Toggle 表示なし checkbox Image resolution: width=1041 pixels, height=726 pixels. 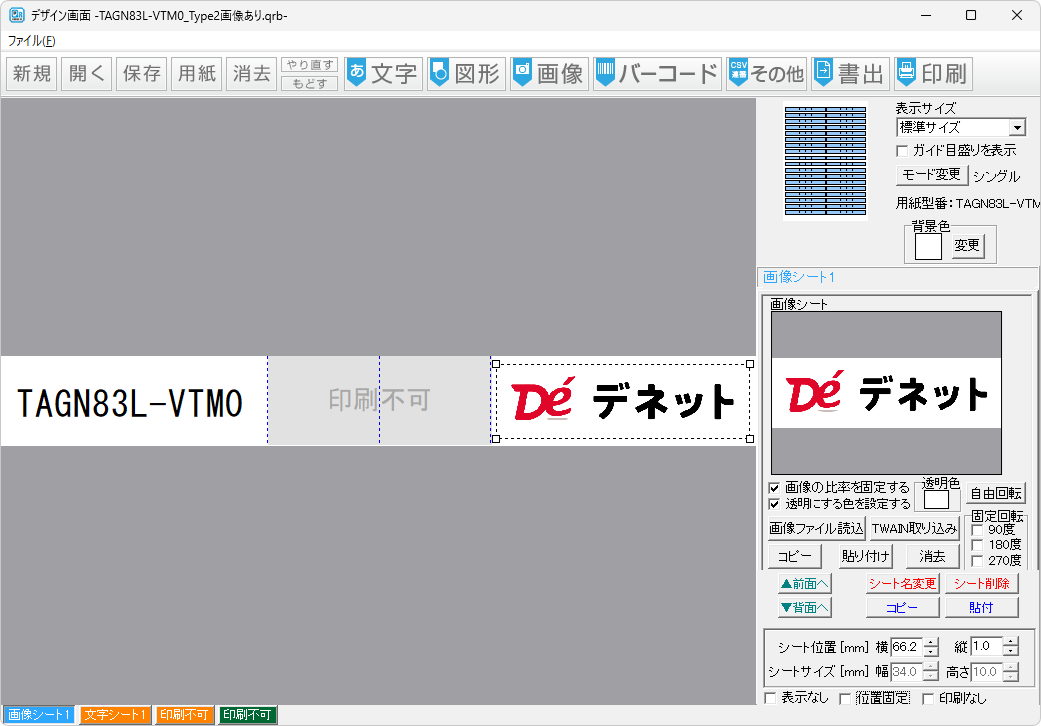click(770, 698)
